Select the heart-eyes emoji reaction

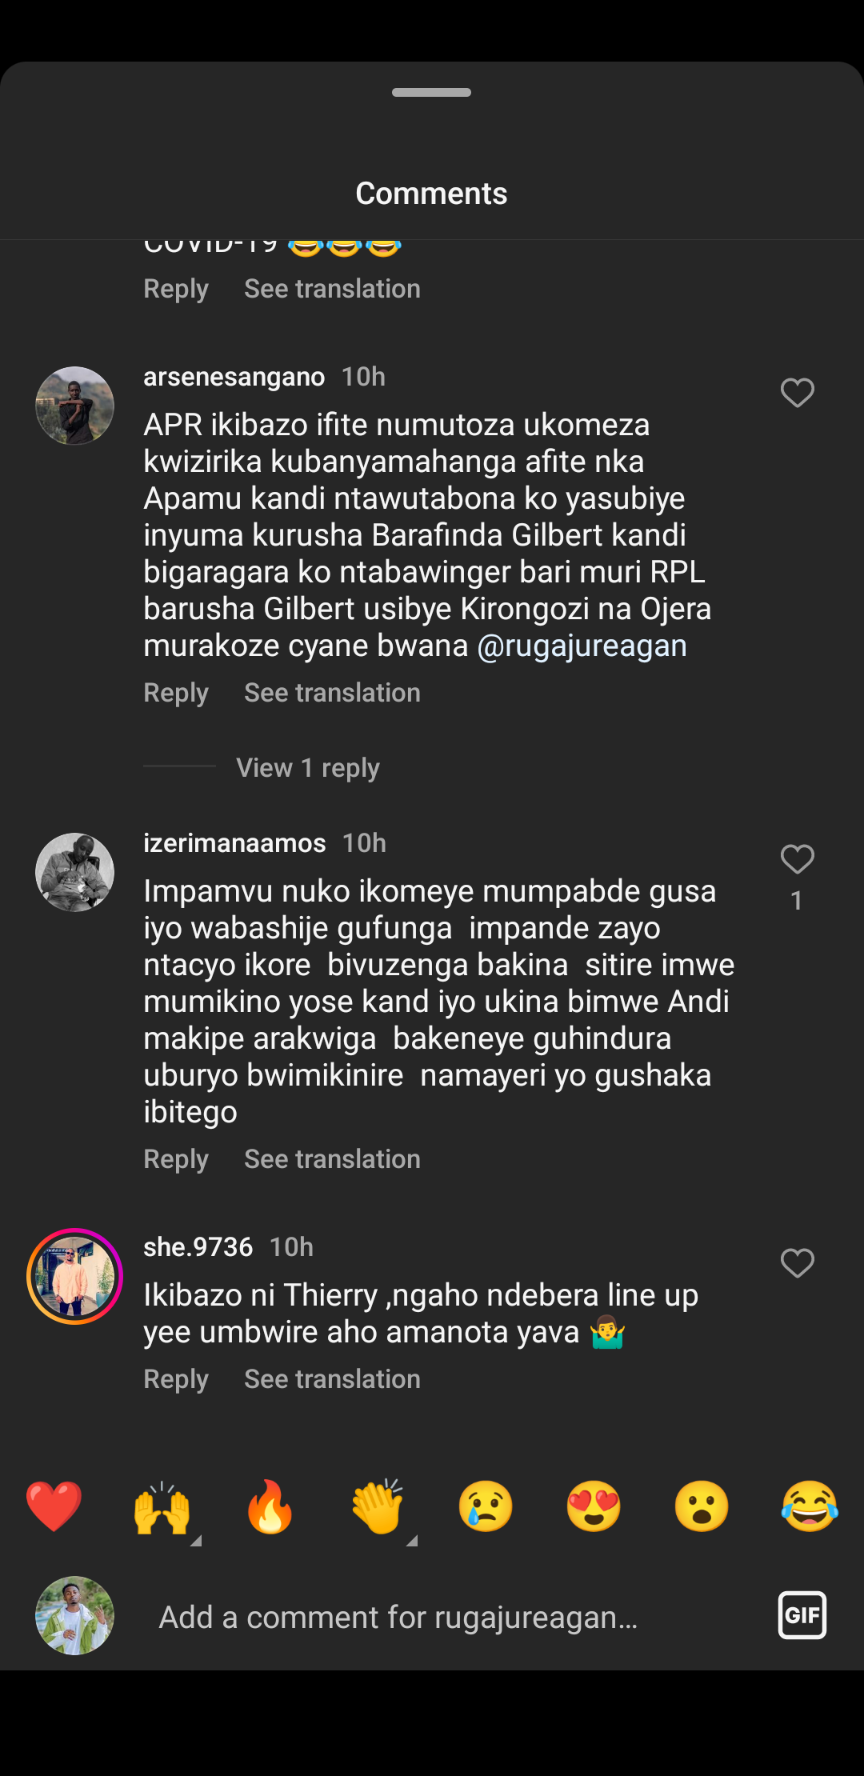tap(594, 1506)
